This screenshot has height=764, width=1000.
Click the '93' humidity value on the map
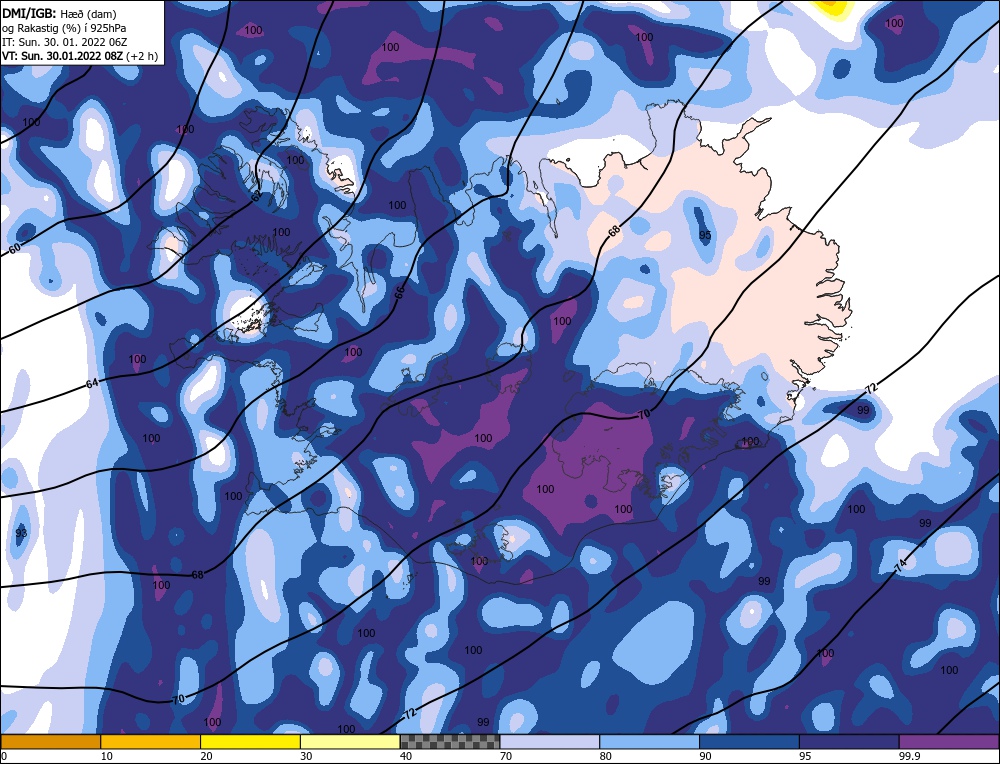[x=21, y=533]
